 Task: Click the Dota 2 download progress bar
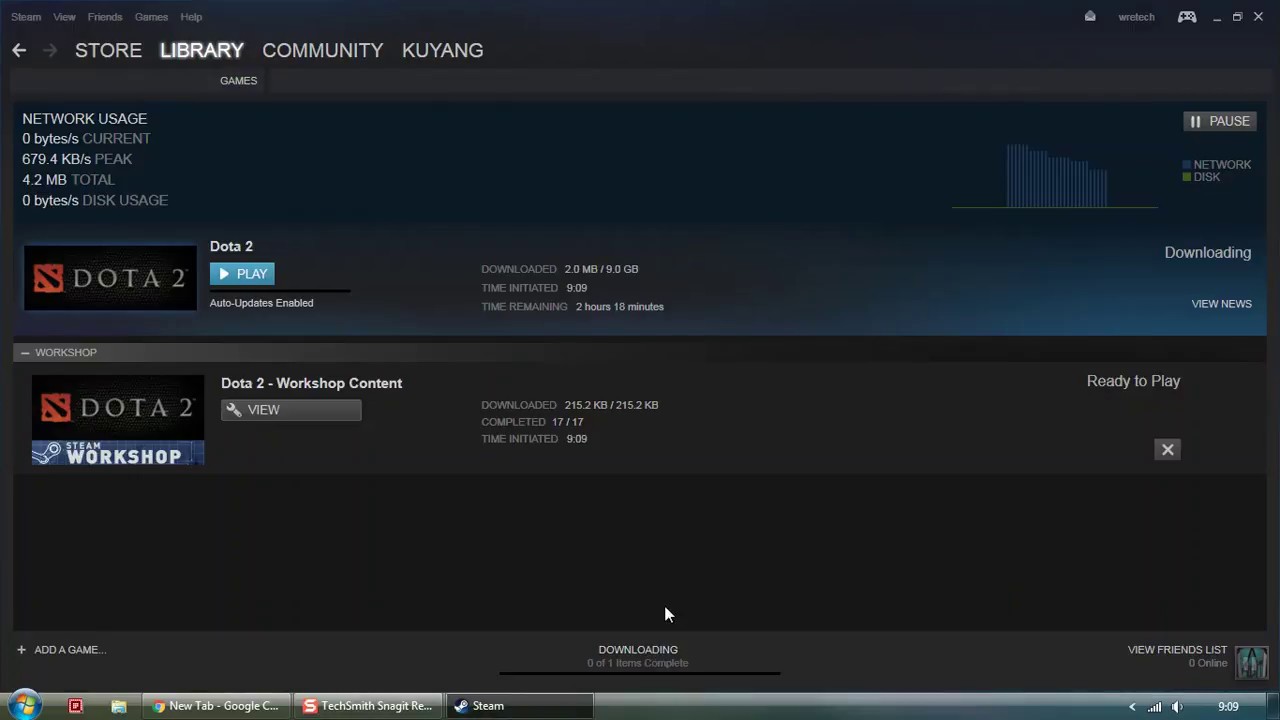(280, 291)
